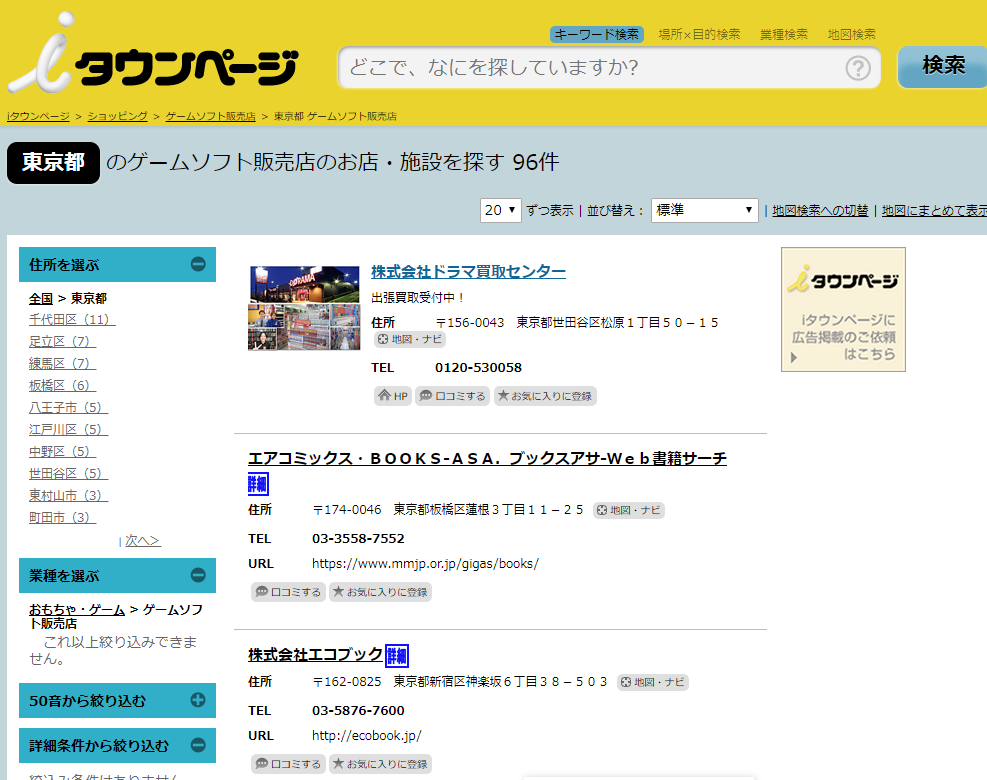The image size is (987, 780).
Task: Open the iタウンページ breadcrumb link
Action: pyautogui.click(x=38, y=116)
